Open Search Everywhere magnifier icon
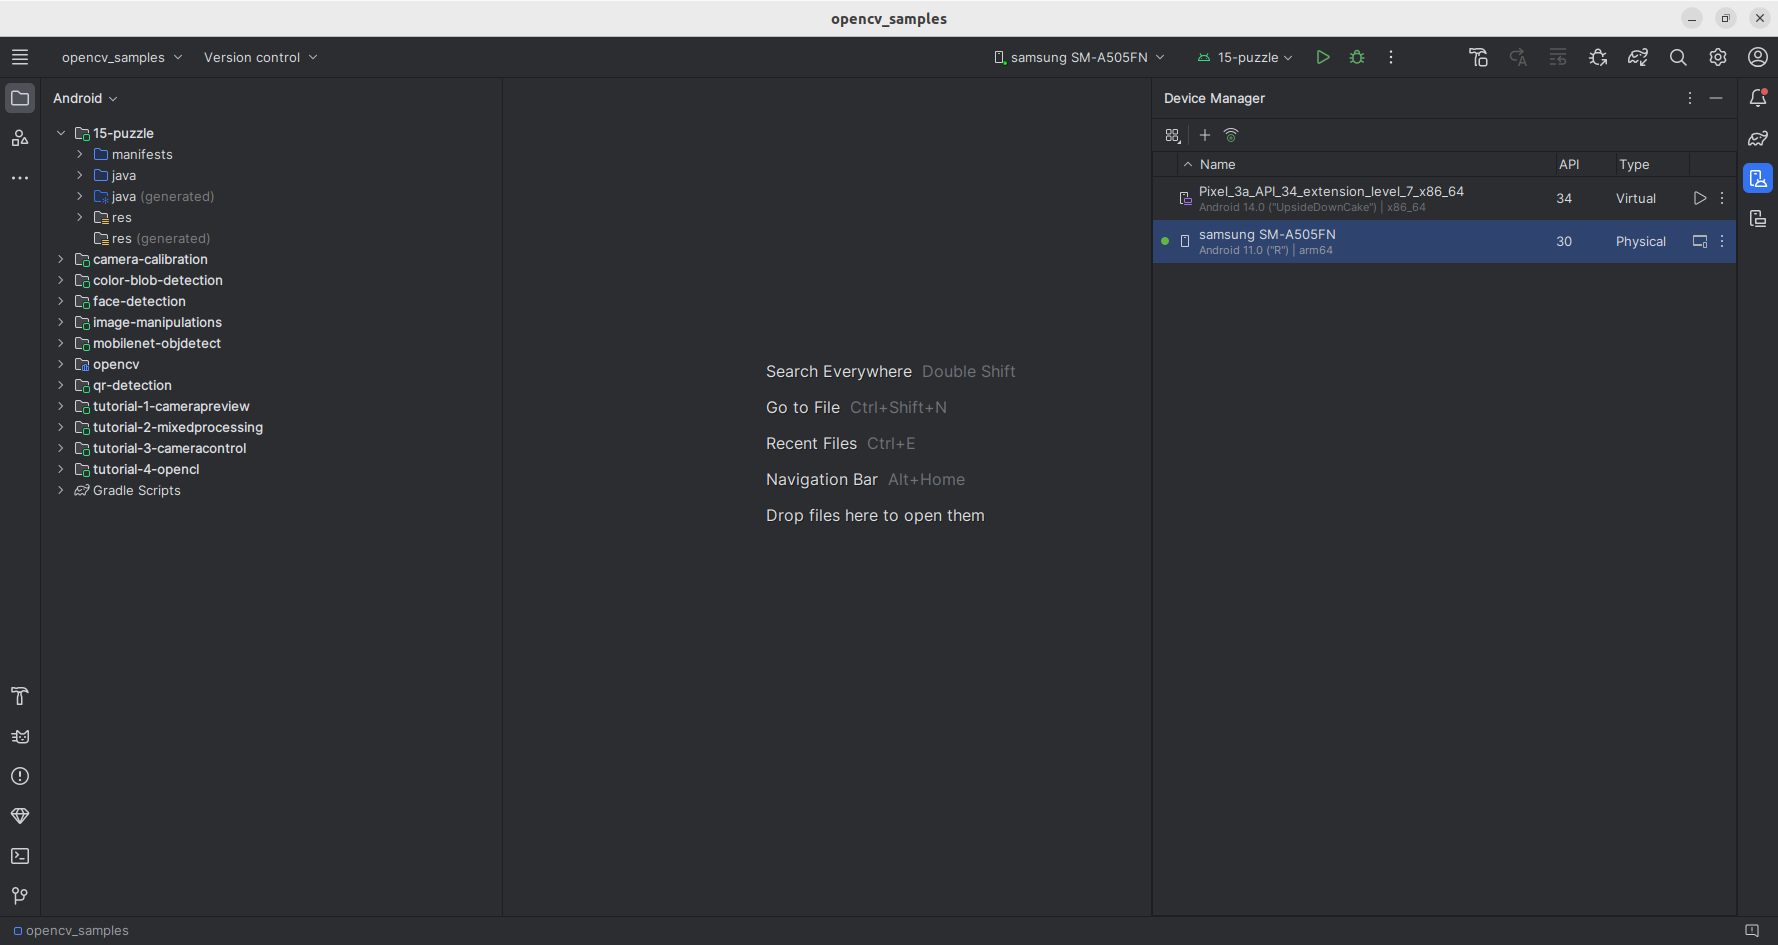This screenshot has width=1778, height=945. (x=1678, y=57)
